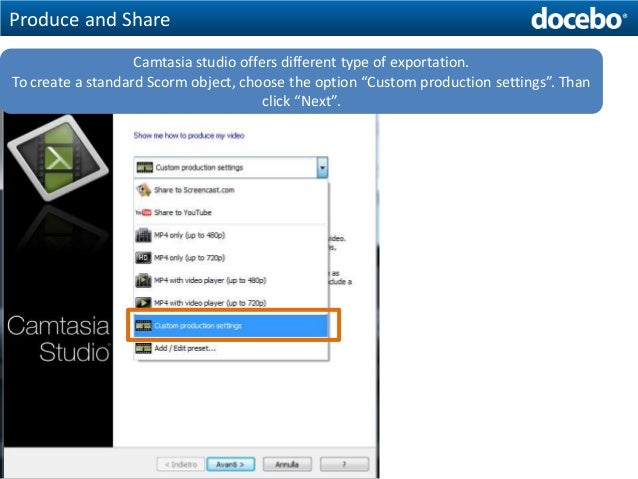This screenshot has width=638, height=479.
Task: Click the Custom production settings combo box field
Action: coord(230,167)
